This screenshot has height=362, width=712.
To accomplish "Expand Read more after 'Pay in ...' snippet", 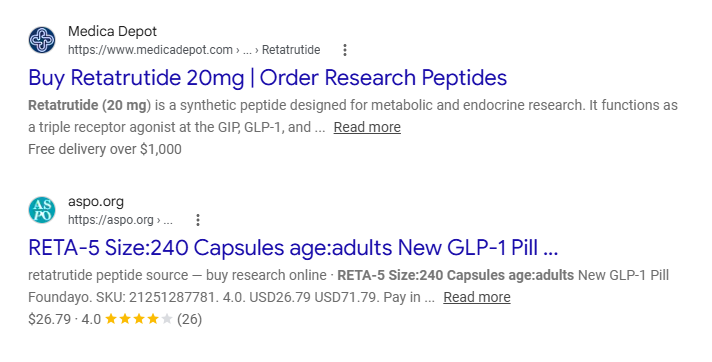I will click(x=477, y=297).
